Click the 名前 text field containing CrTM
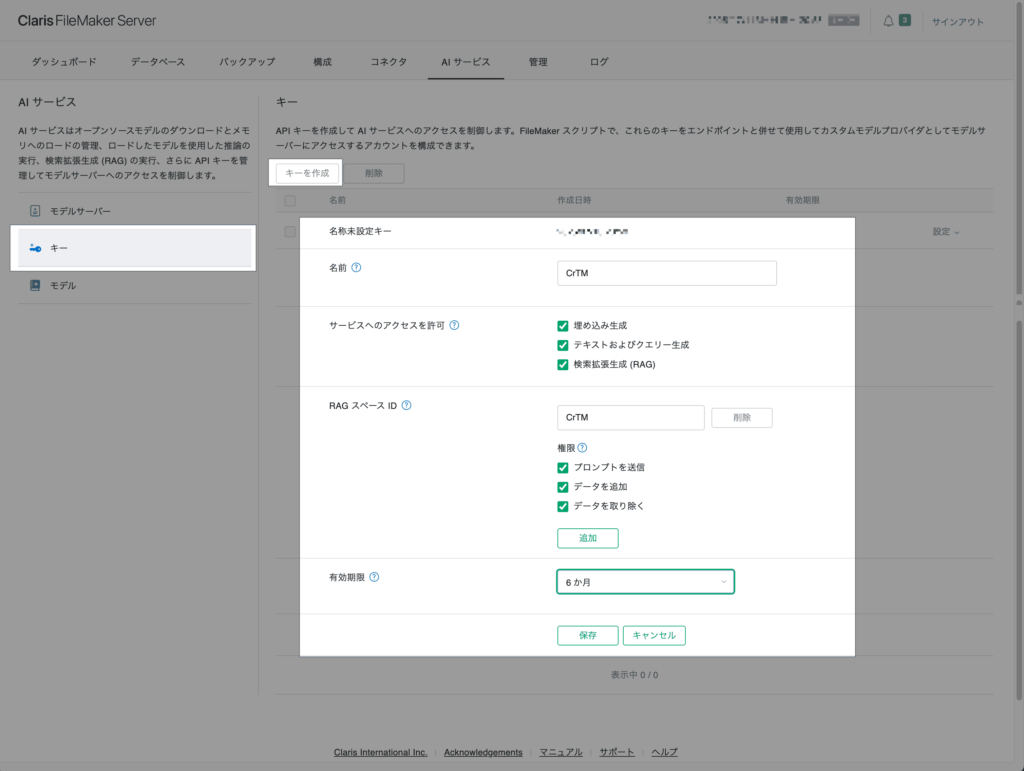 (x=667, y=273)
